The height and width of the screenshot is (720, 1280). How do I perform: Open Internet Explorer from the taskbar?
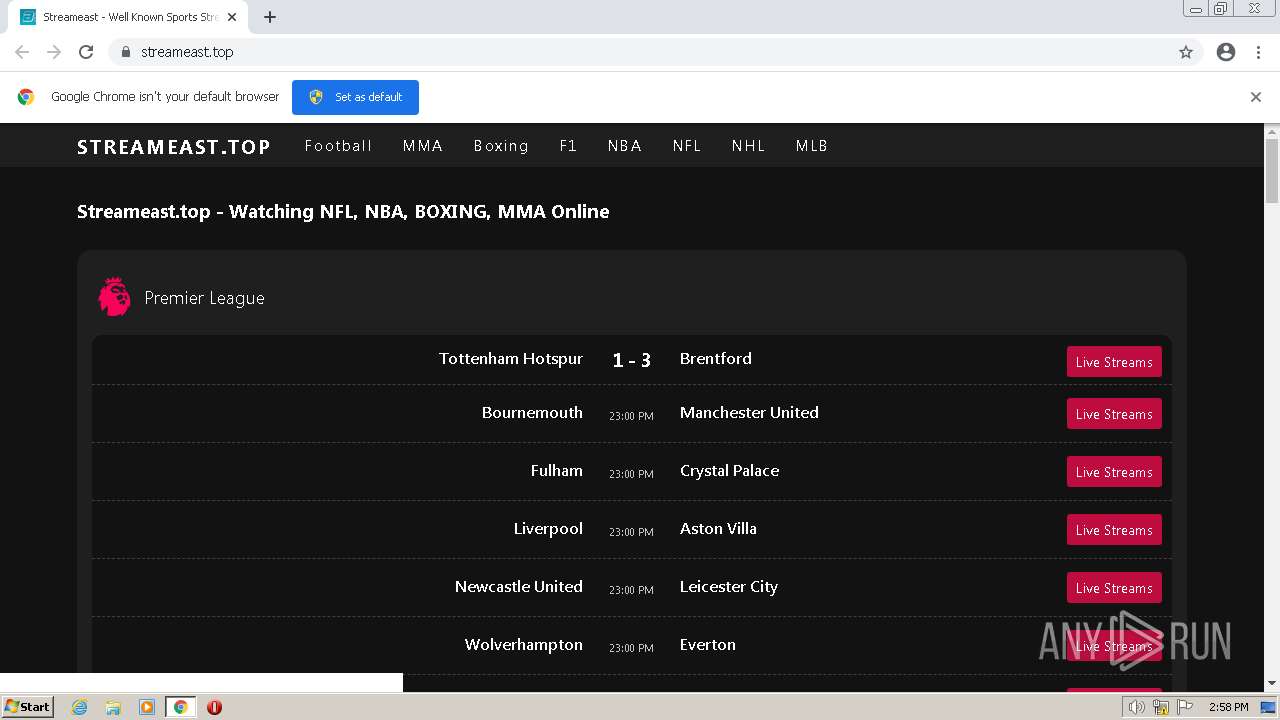click(80, 707)
